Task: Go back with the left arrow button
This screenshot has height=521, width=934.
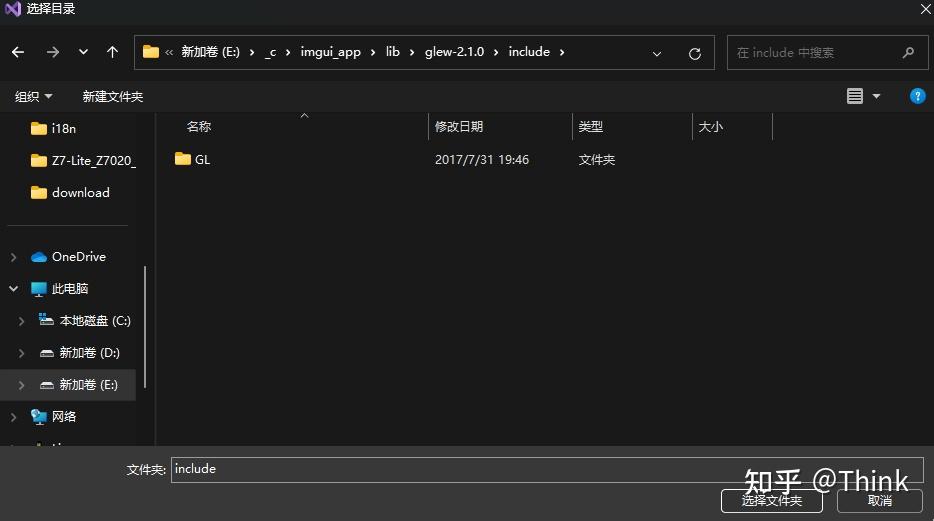Action: point(18,52)
